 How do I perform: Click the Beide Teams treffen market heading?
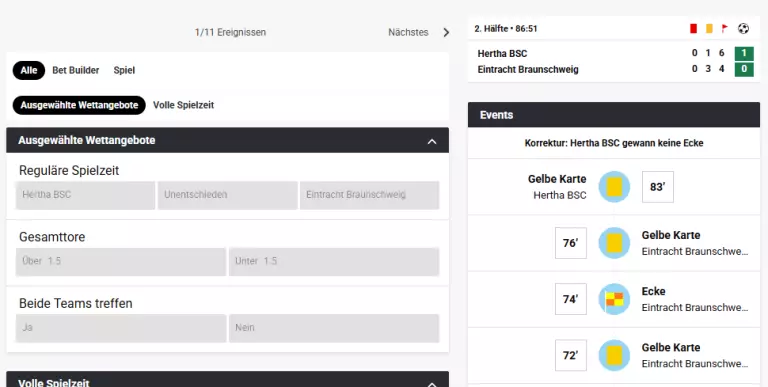(76, 304)
